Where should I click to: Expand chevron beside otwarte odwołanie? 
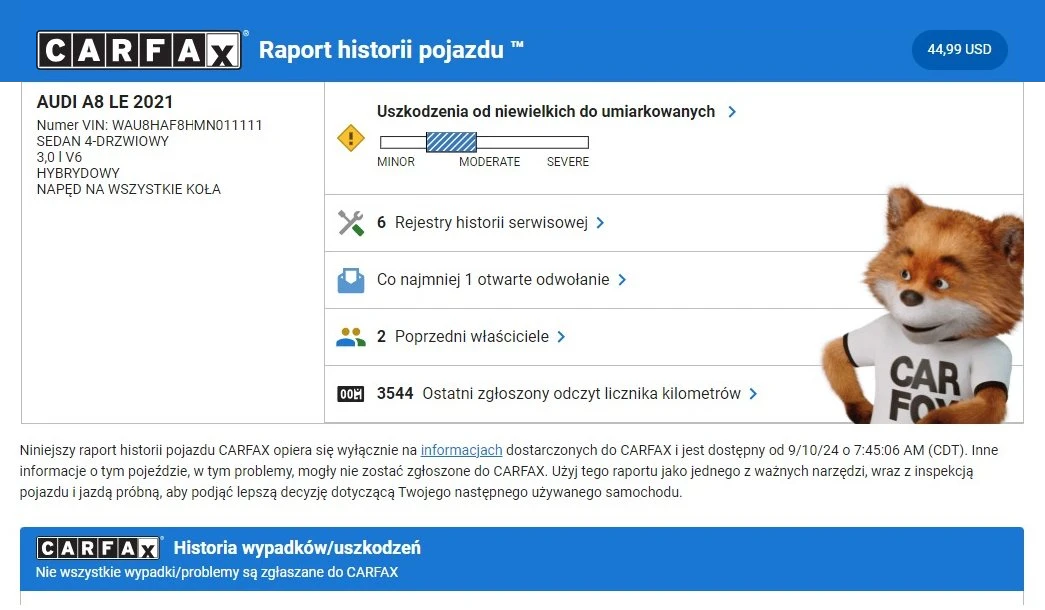click(x=622, y=280)
